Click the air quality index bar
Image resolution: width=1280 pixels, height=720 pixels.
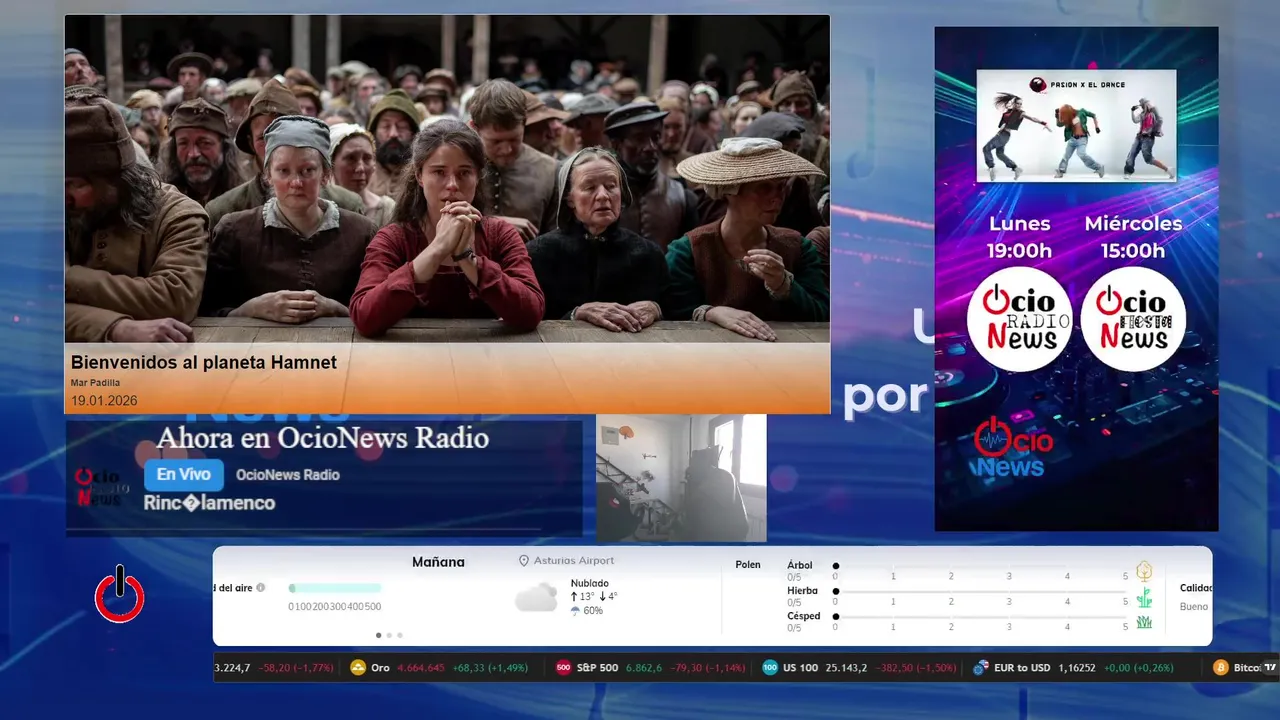point(335,588)
